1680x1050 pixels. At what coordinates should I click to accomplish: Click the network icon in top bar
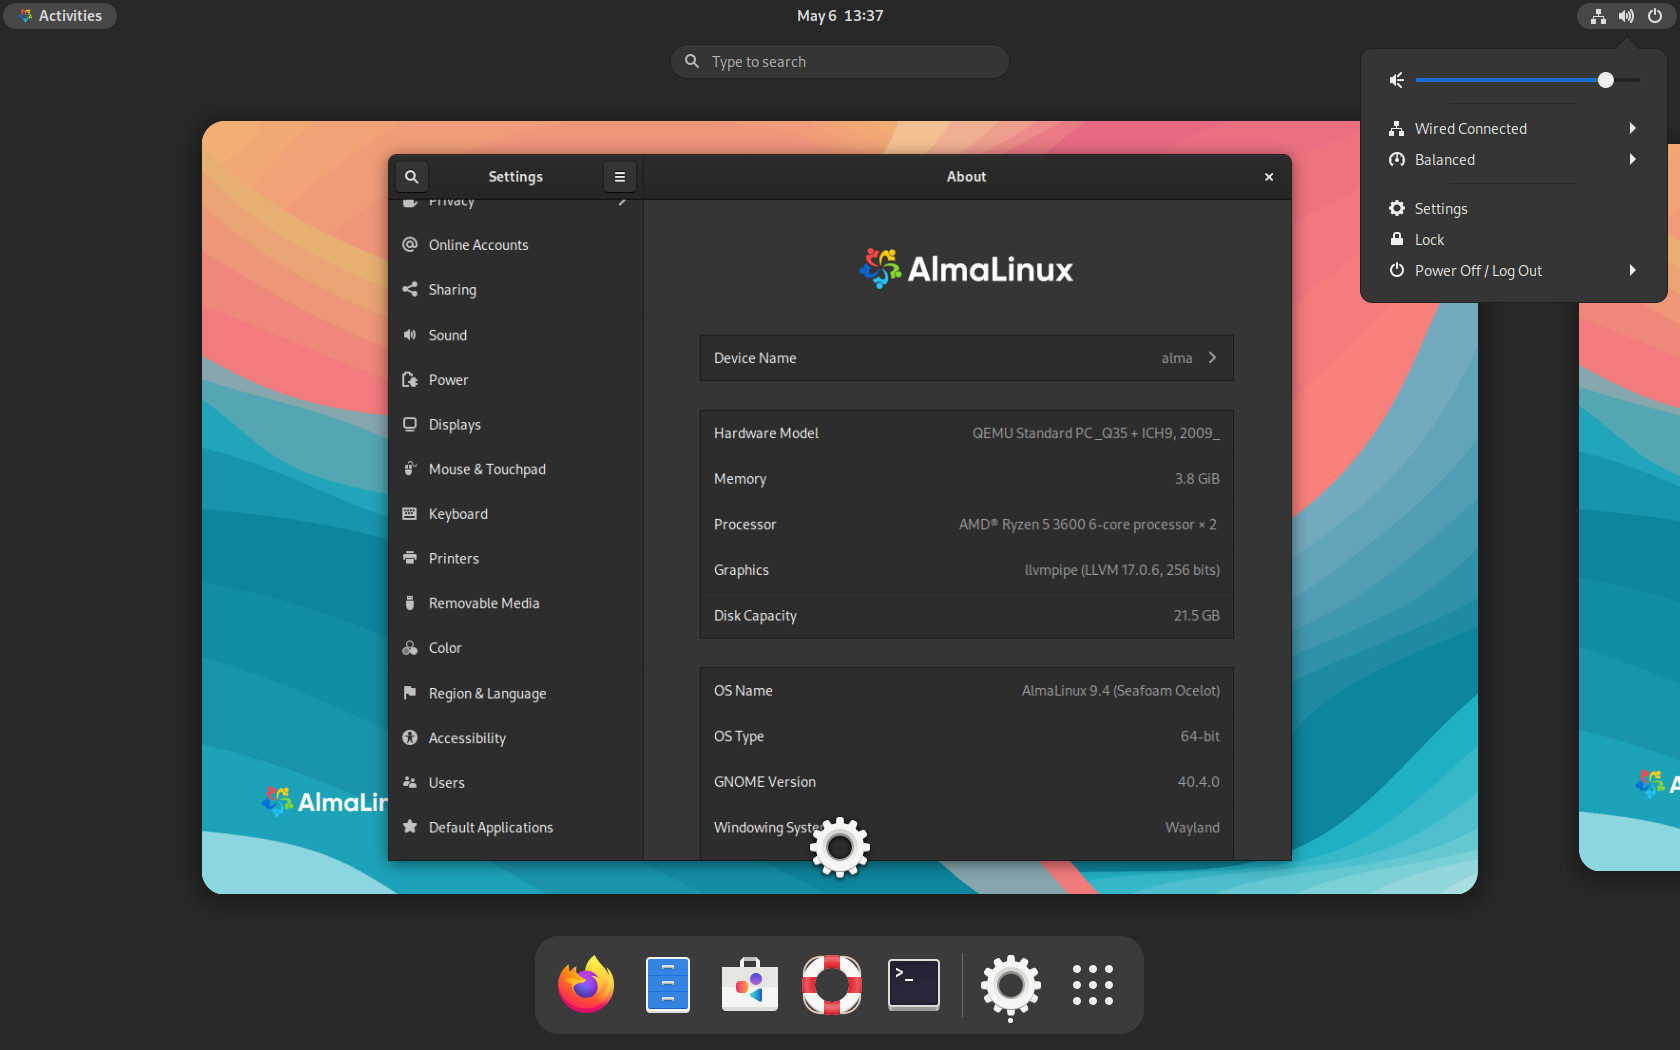[x=1599, y=16]
